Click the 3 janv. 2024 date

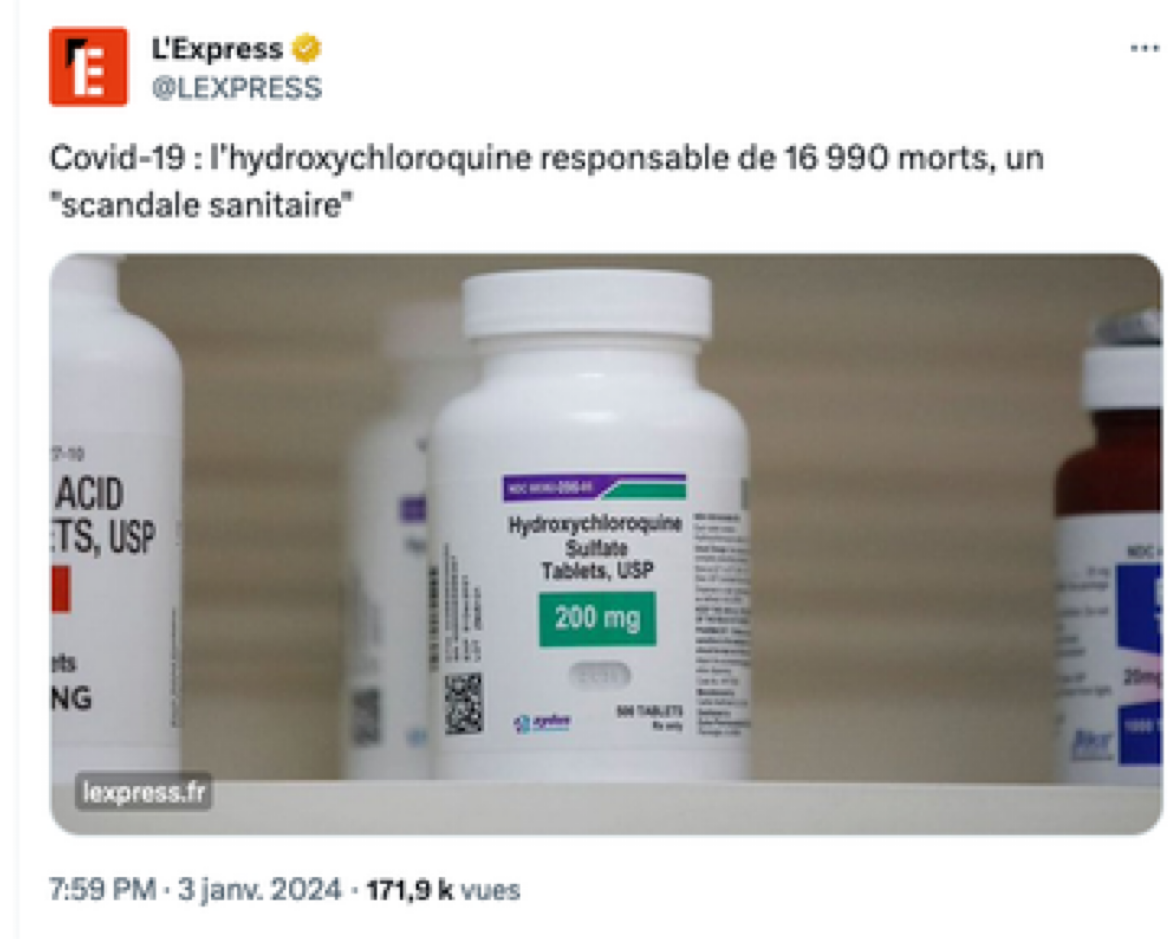point(259,890)
